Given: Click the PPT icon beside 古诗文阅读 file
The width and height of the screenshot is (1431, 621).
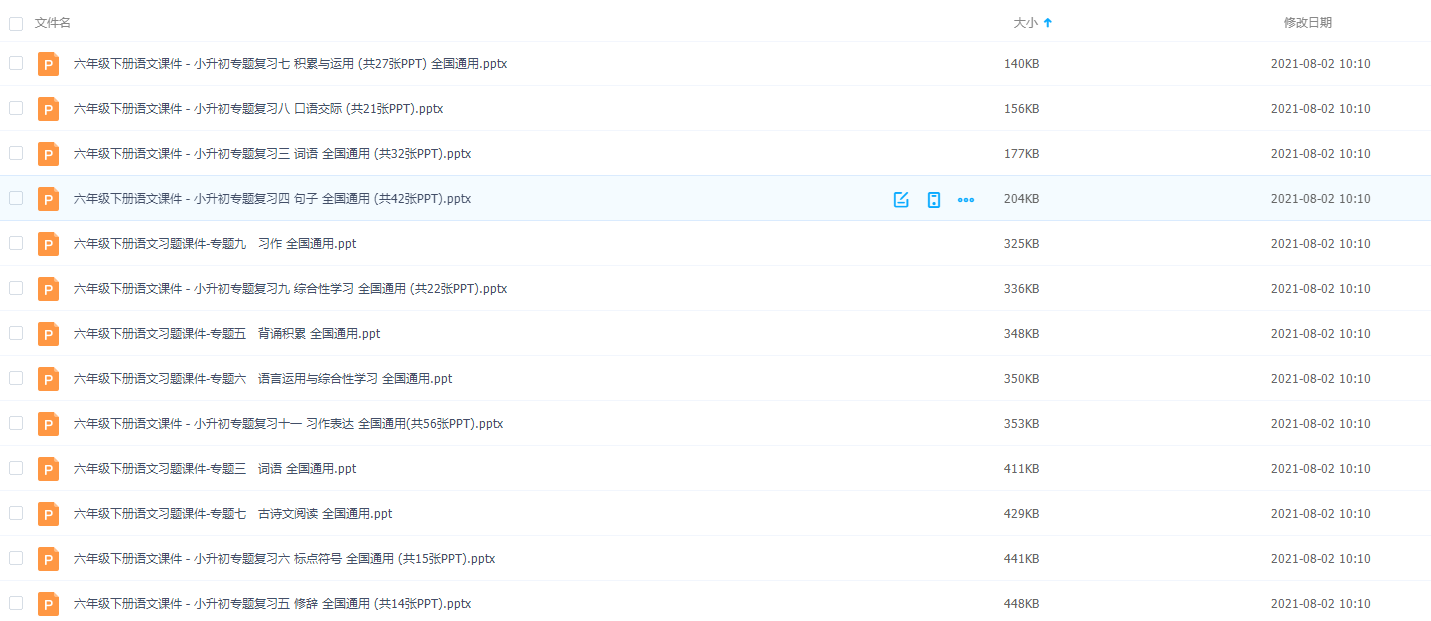Looking at the screenshot, I should (x=48, y=513).
